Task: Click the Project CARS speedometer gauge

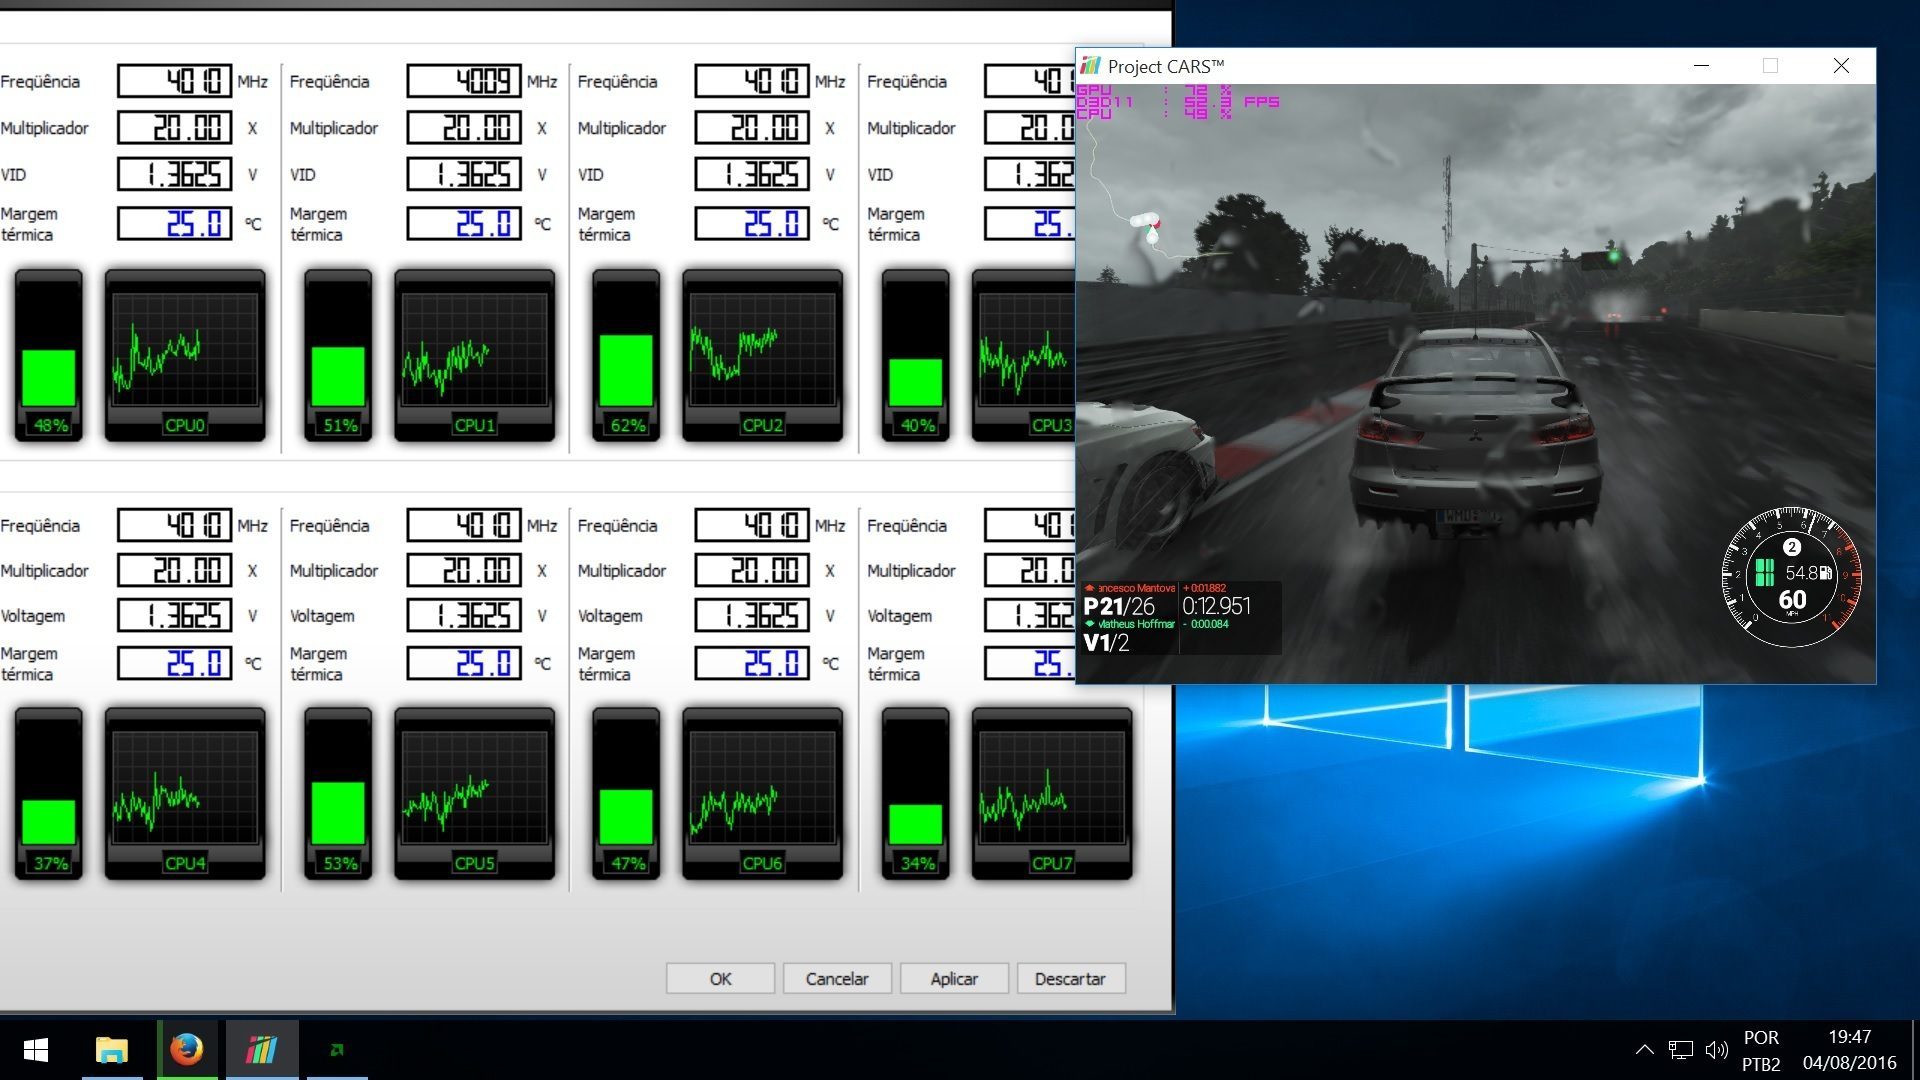Action: coord(1791,577)
